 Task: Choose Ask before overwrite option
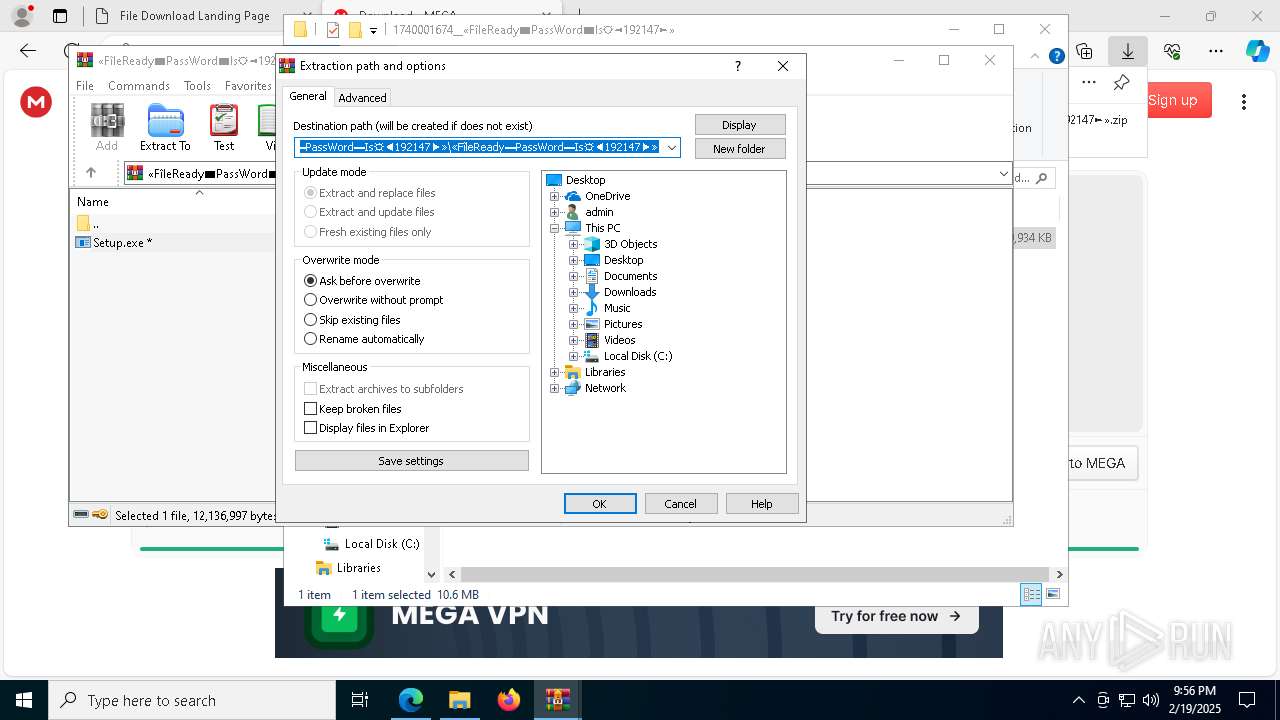pos(362,281)
